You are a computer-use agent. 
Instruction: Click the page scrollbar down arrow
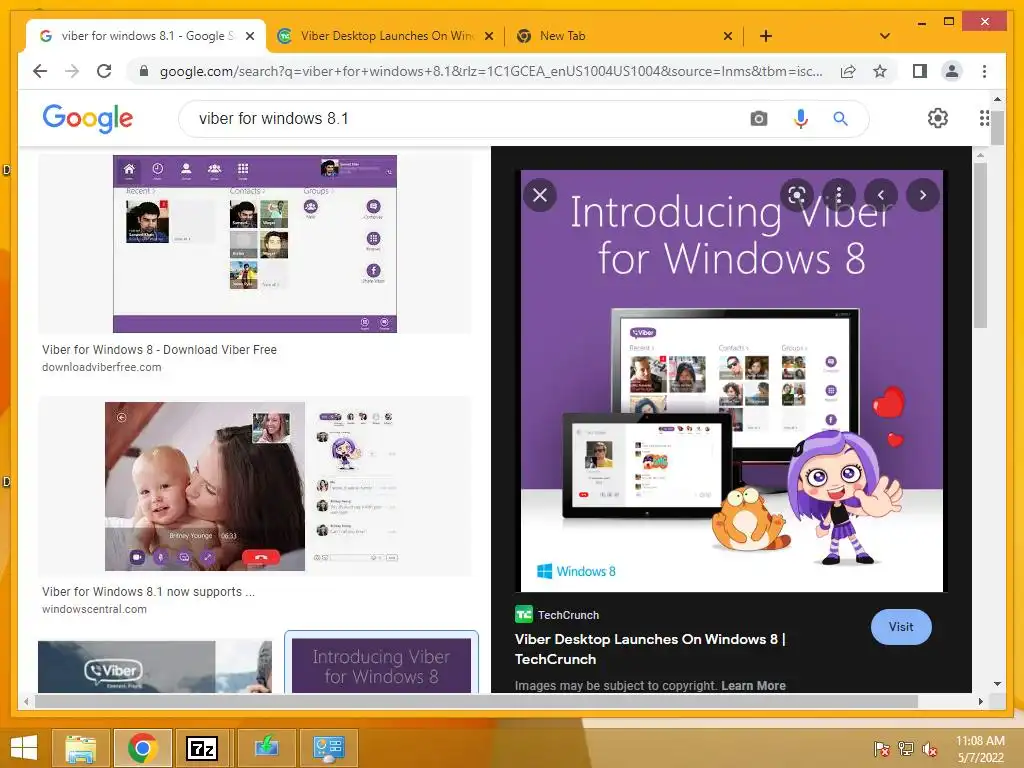coord(997,684)
